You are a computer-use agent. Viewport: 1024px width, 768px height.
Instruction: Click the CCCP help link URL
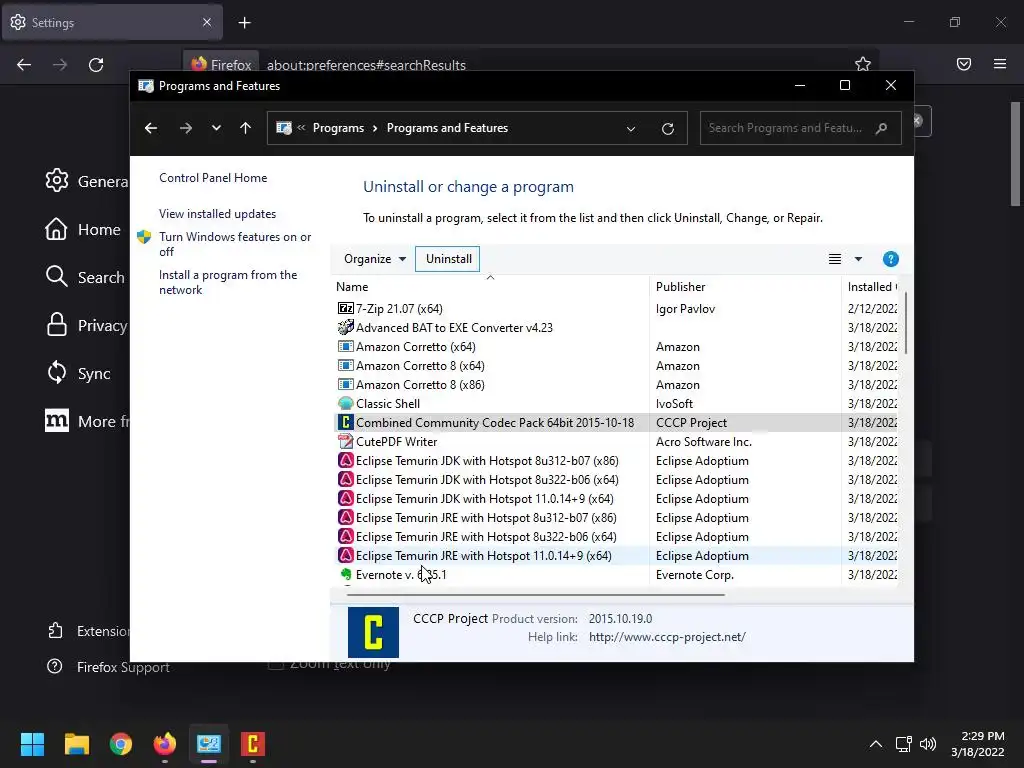[x=667, y=637]
